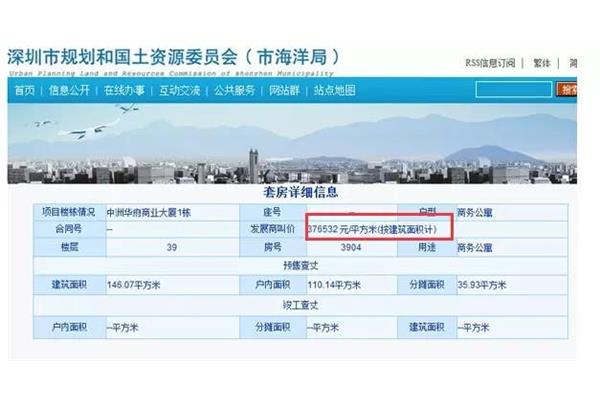Image resolution: width=600 pixels, height=400 pixels.
Task: Click the 用途 label cell
Action: (x=427, y=247)
